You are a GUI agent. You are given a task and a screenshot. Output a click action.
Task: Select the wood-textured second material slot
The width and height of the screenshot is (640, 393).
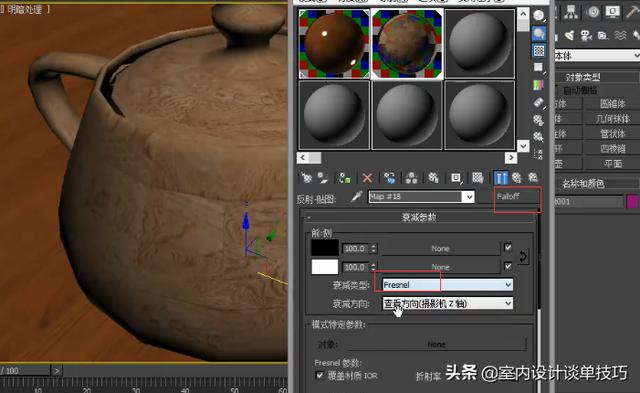(407, 44)
